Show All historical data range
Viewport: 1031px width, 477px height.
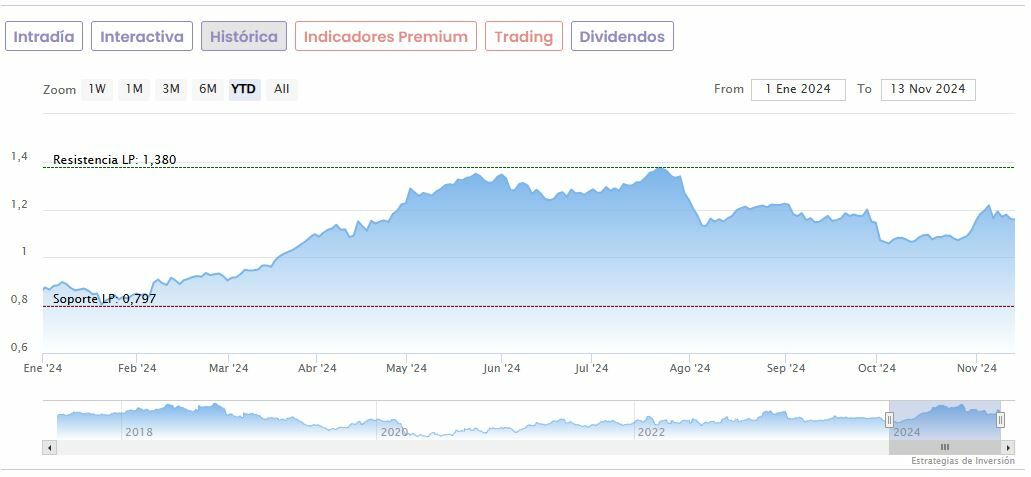281,89
